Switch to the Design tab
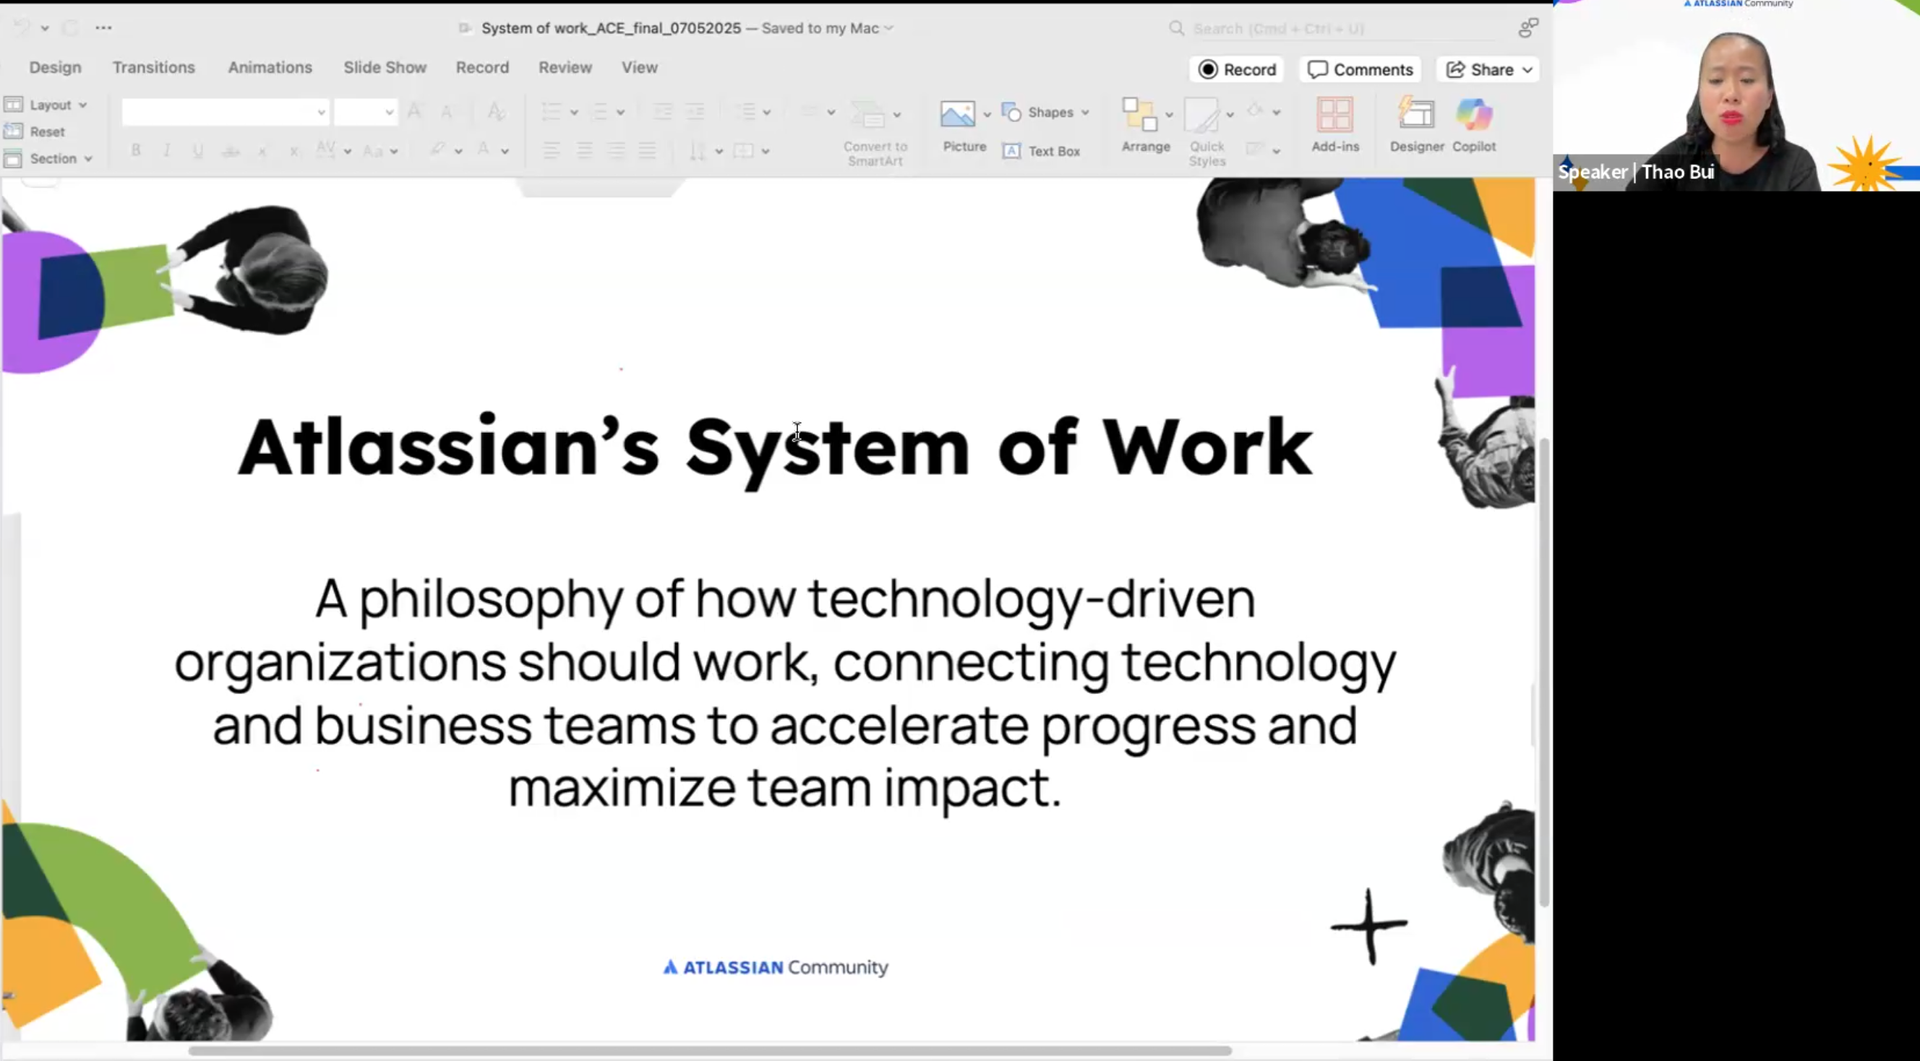This screenshot has width=1920, height=1061. tap(55, 68)
